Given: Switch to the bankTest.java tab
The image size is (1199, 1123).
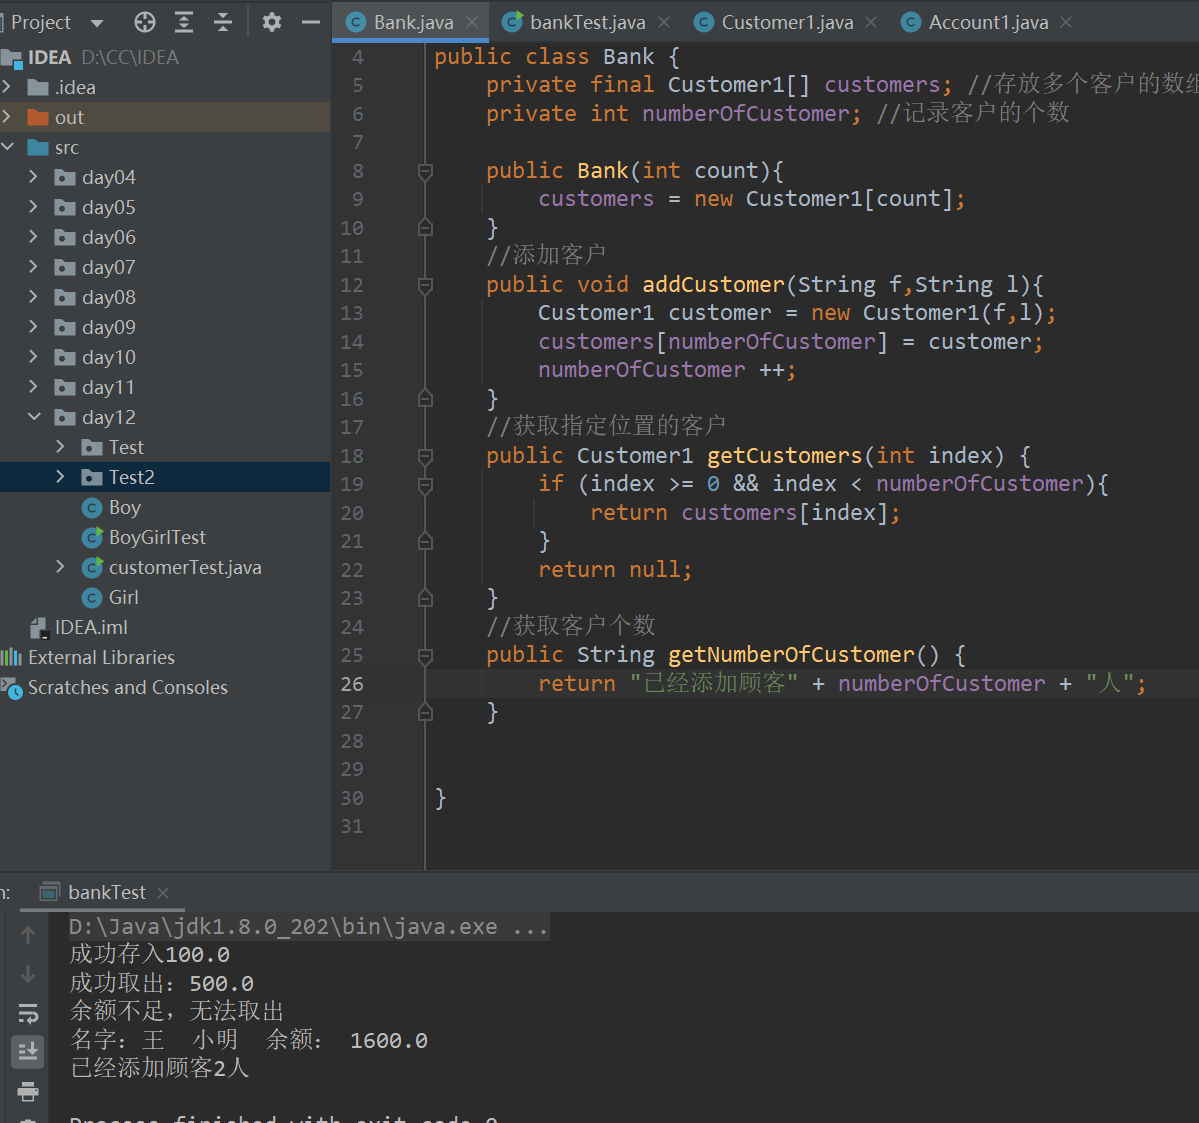Looking at the screenshot, I should tap(586, 22).
